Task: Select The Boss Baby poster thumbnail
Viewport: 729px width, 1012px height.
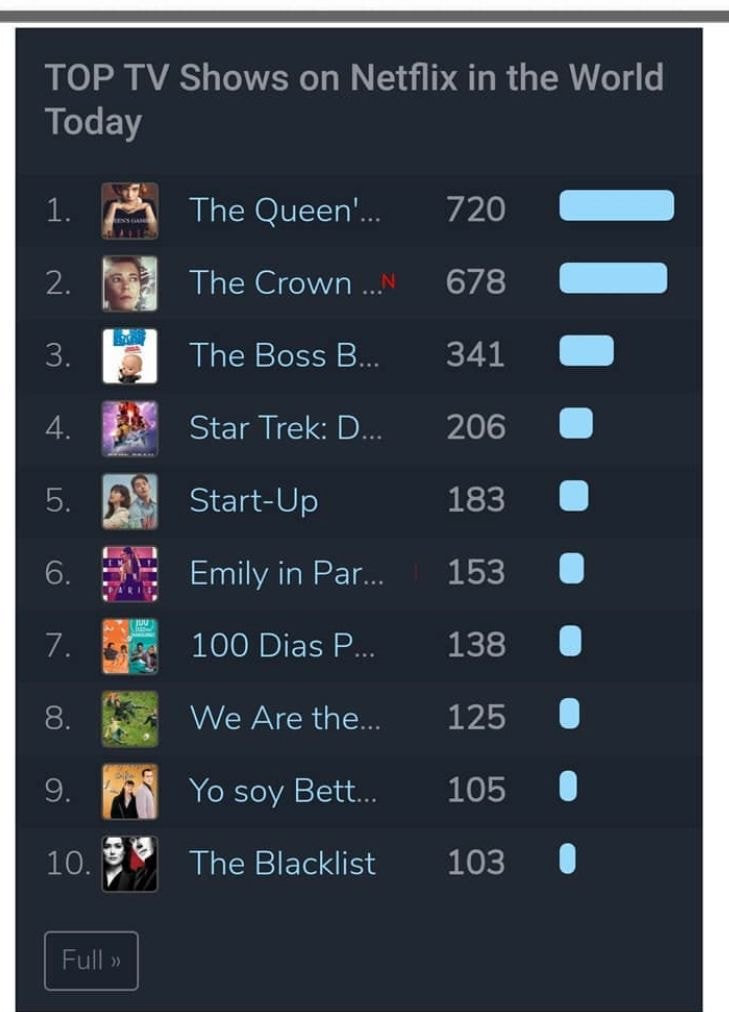Action: [x=130, y=356]
